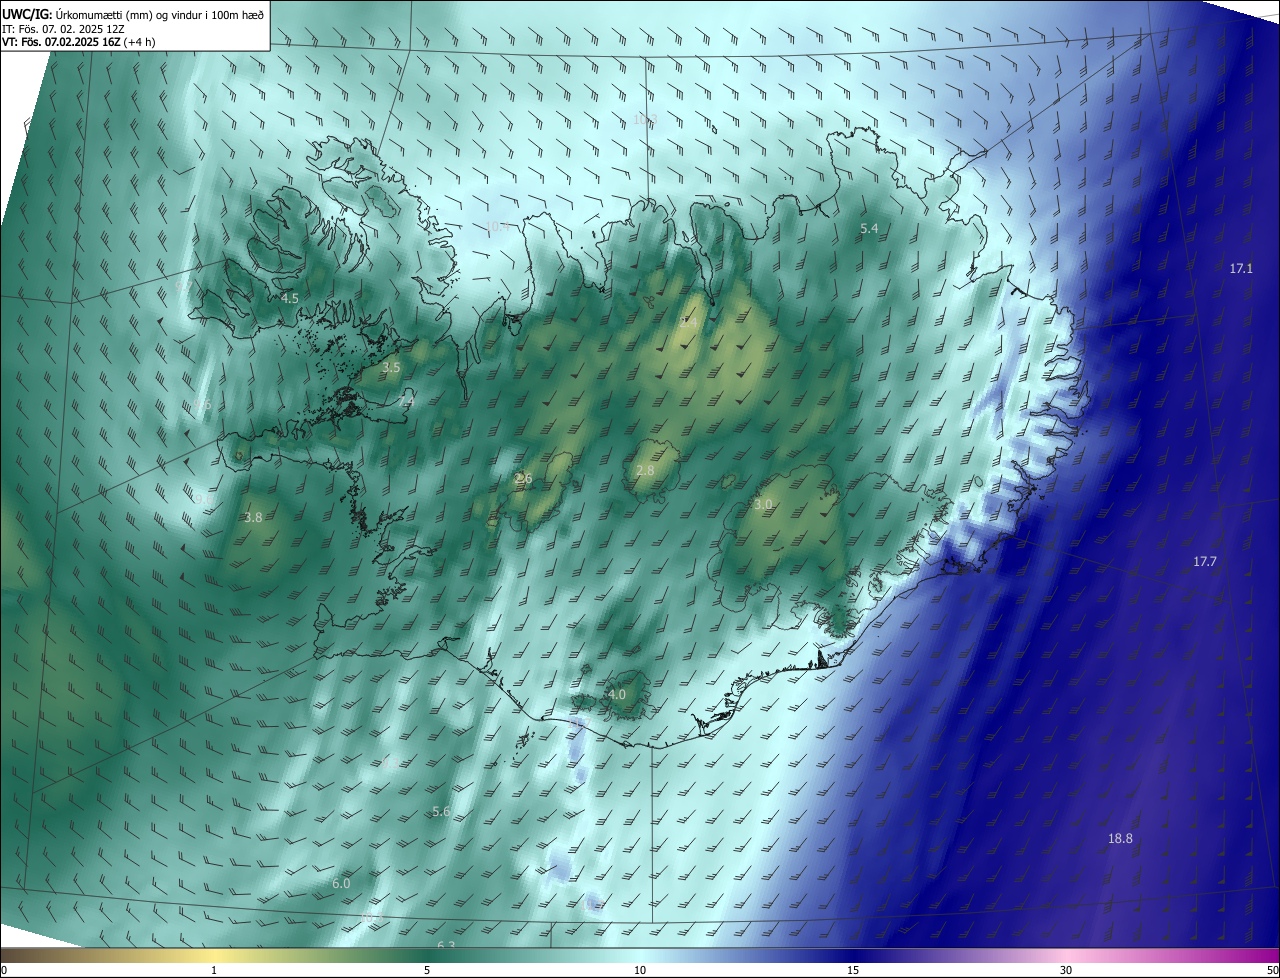This screenshot has height=978, width=1280.
Task: Click the 17.1 value on the map
Action: click(x=1241, y=269)
